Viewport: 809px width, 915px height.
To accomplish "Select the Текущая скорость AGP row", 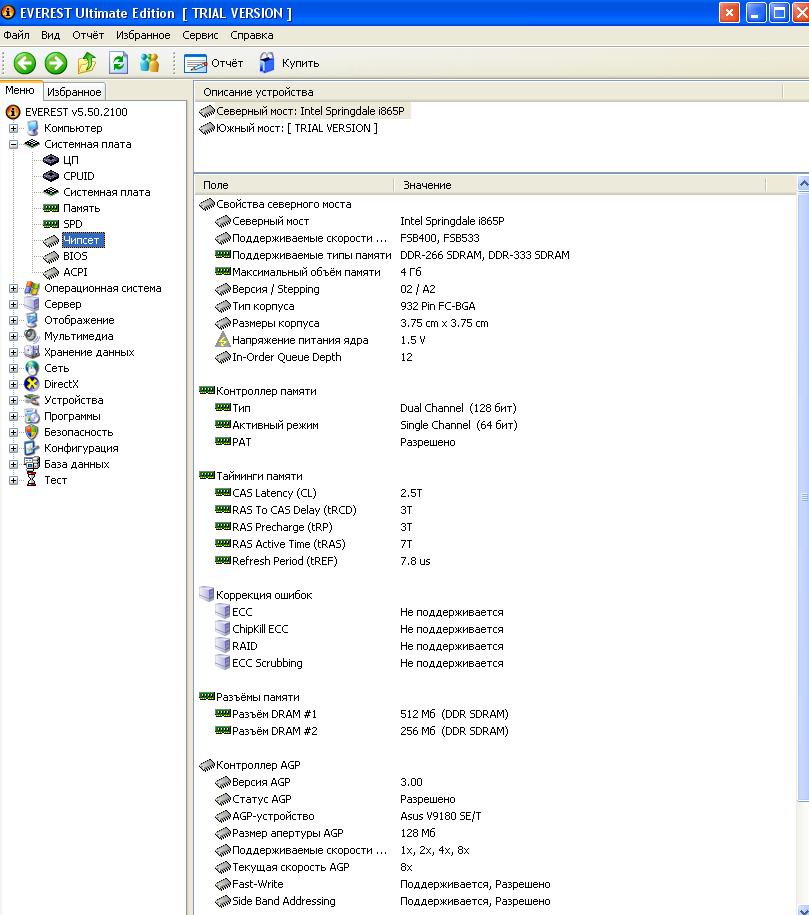I will click(x=496, y=867).
